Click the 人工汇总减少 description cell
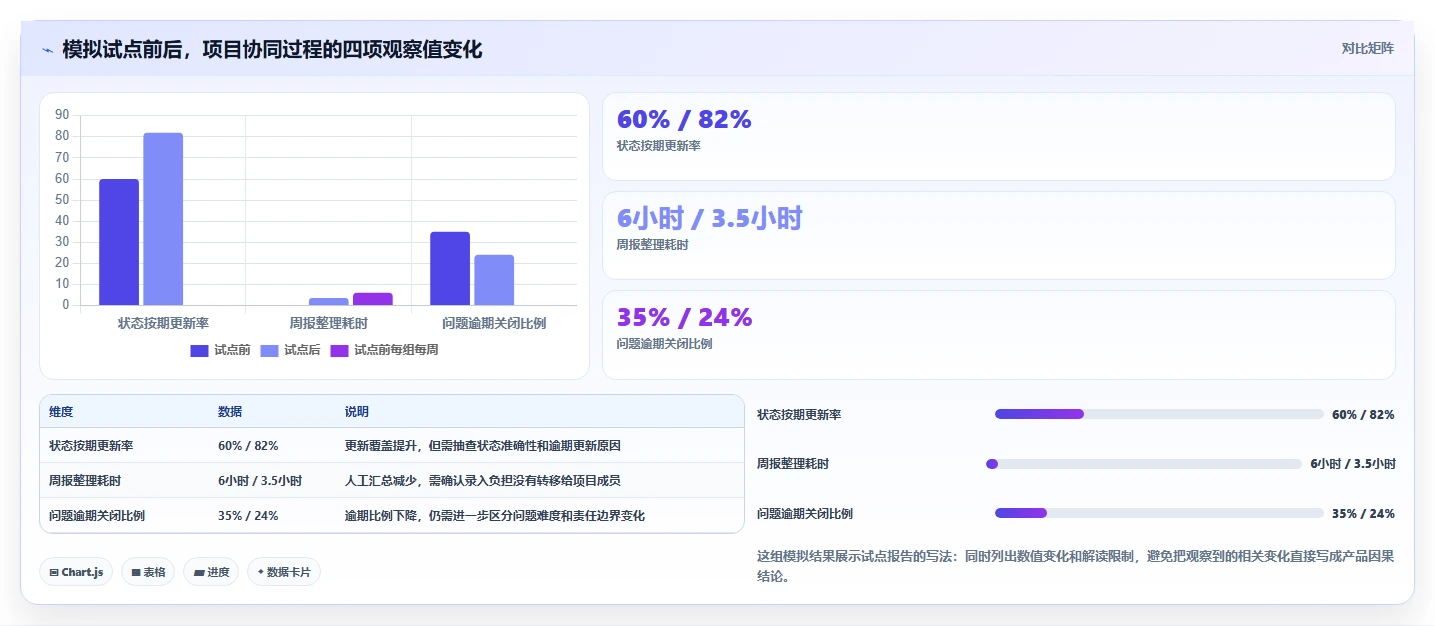This screenshot has height=626, width=1435. [483, 481]
